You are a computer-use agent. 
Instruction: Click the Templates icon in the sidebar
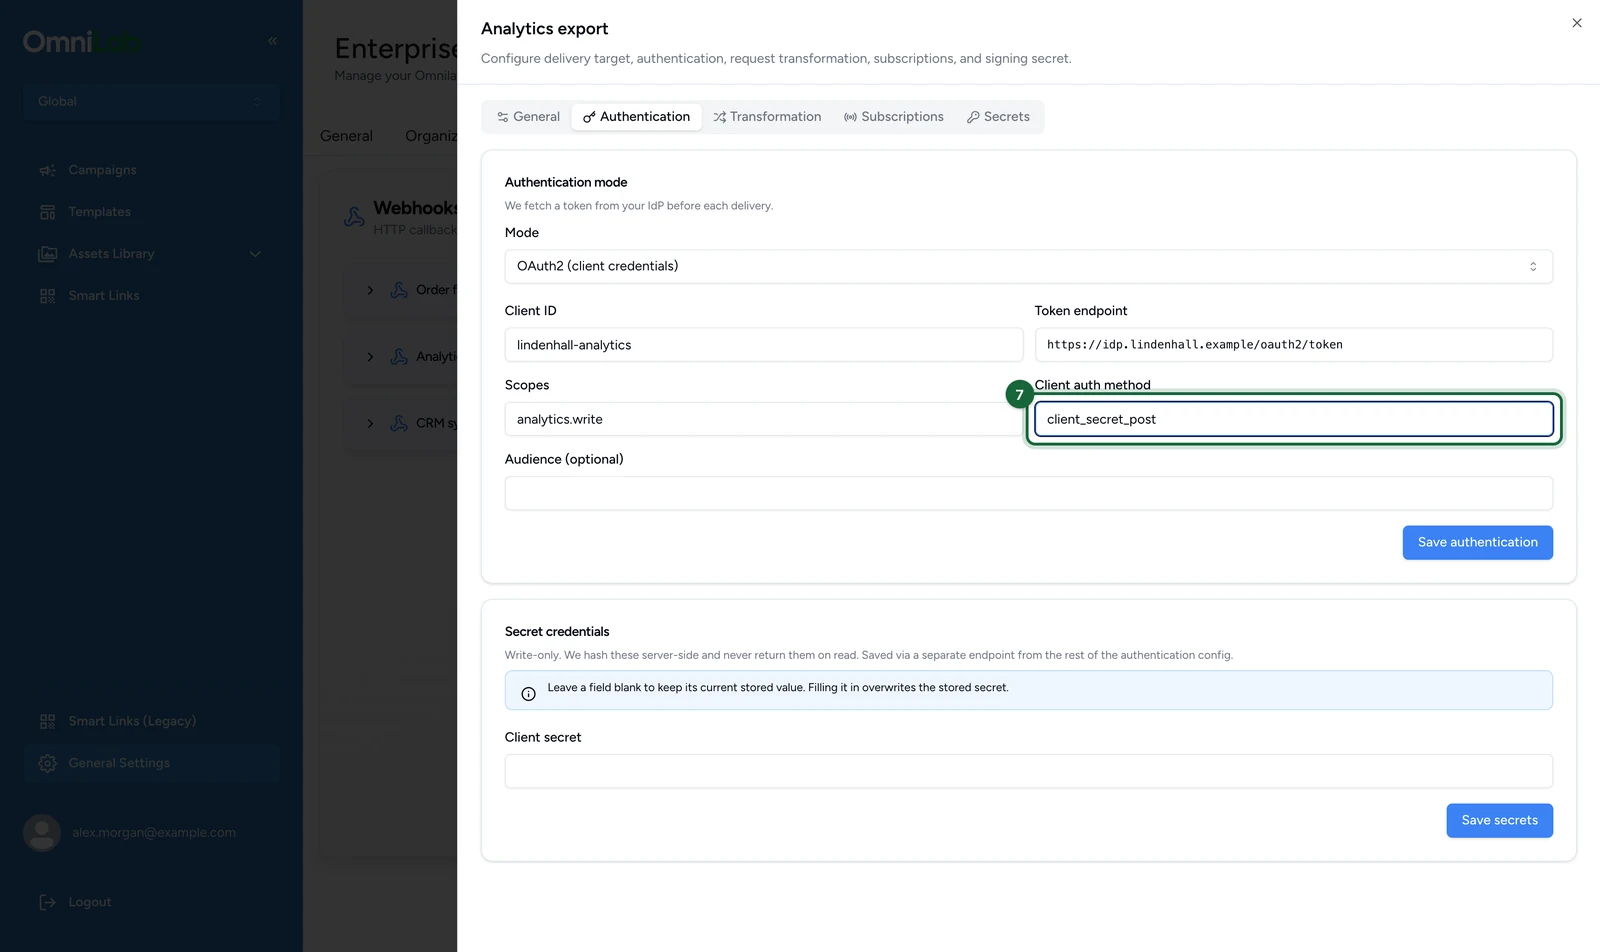(x=47, y=212)
